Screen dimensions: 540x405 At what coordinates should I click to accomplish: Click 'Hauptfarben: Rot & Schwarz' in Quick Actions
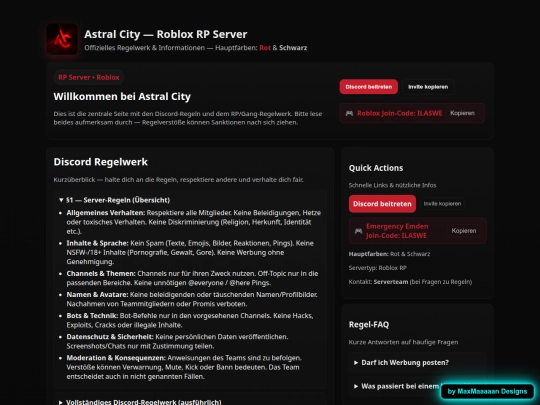(389, 254)
